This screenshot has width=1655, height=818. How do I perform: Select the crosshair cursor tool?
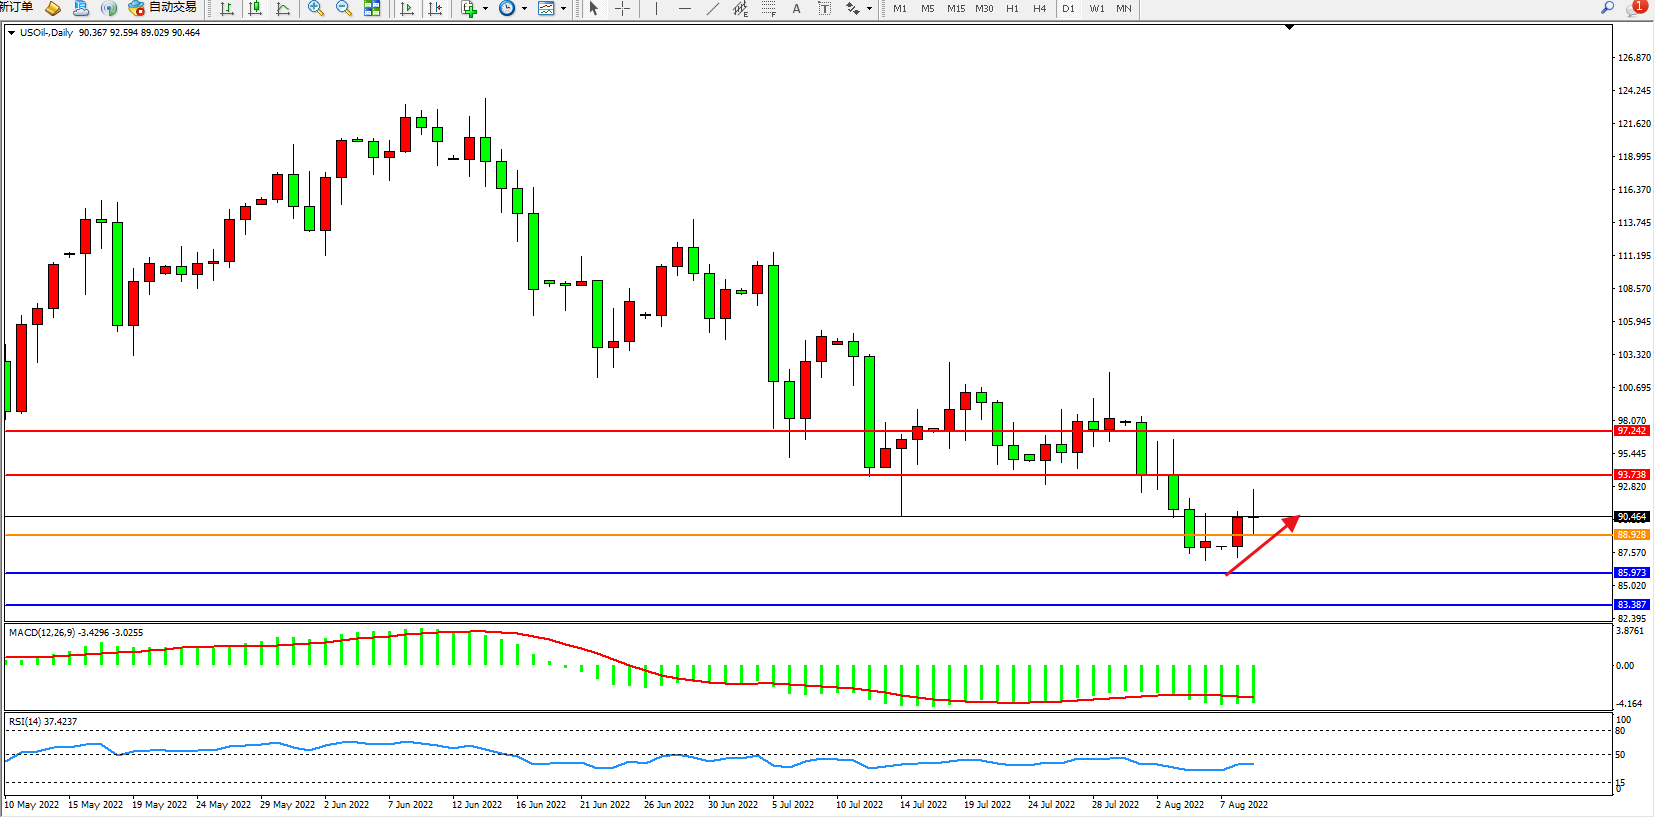(x=622, y=8)
